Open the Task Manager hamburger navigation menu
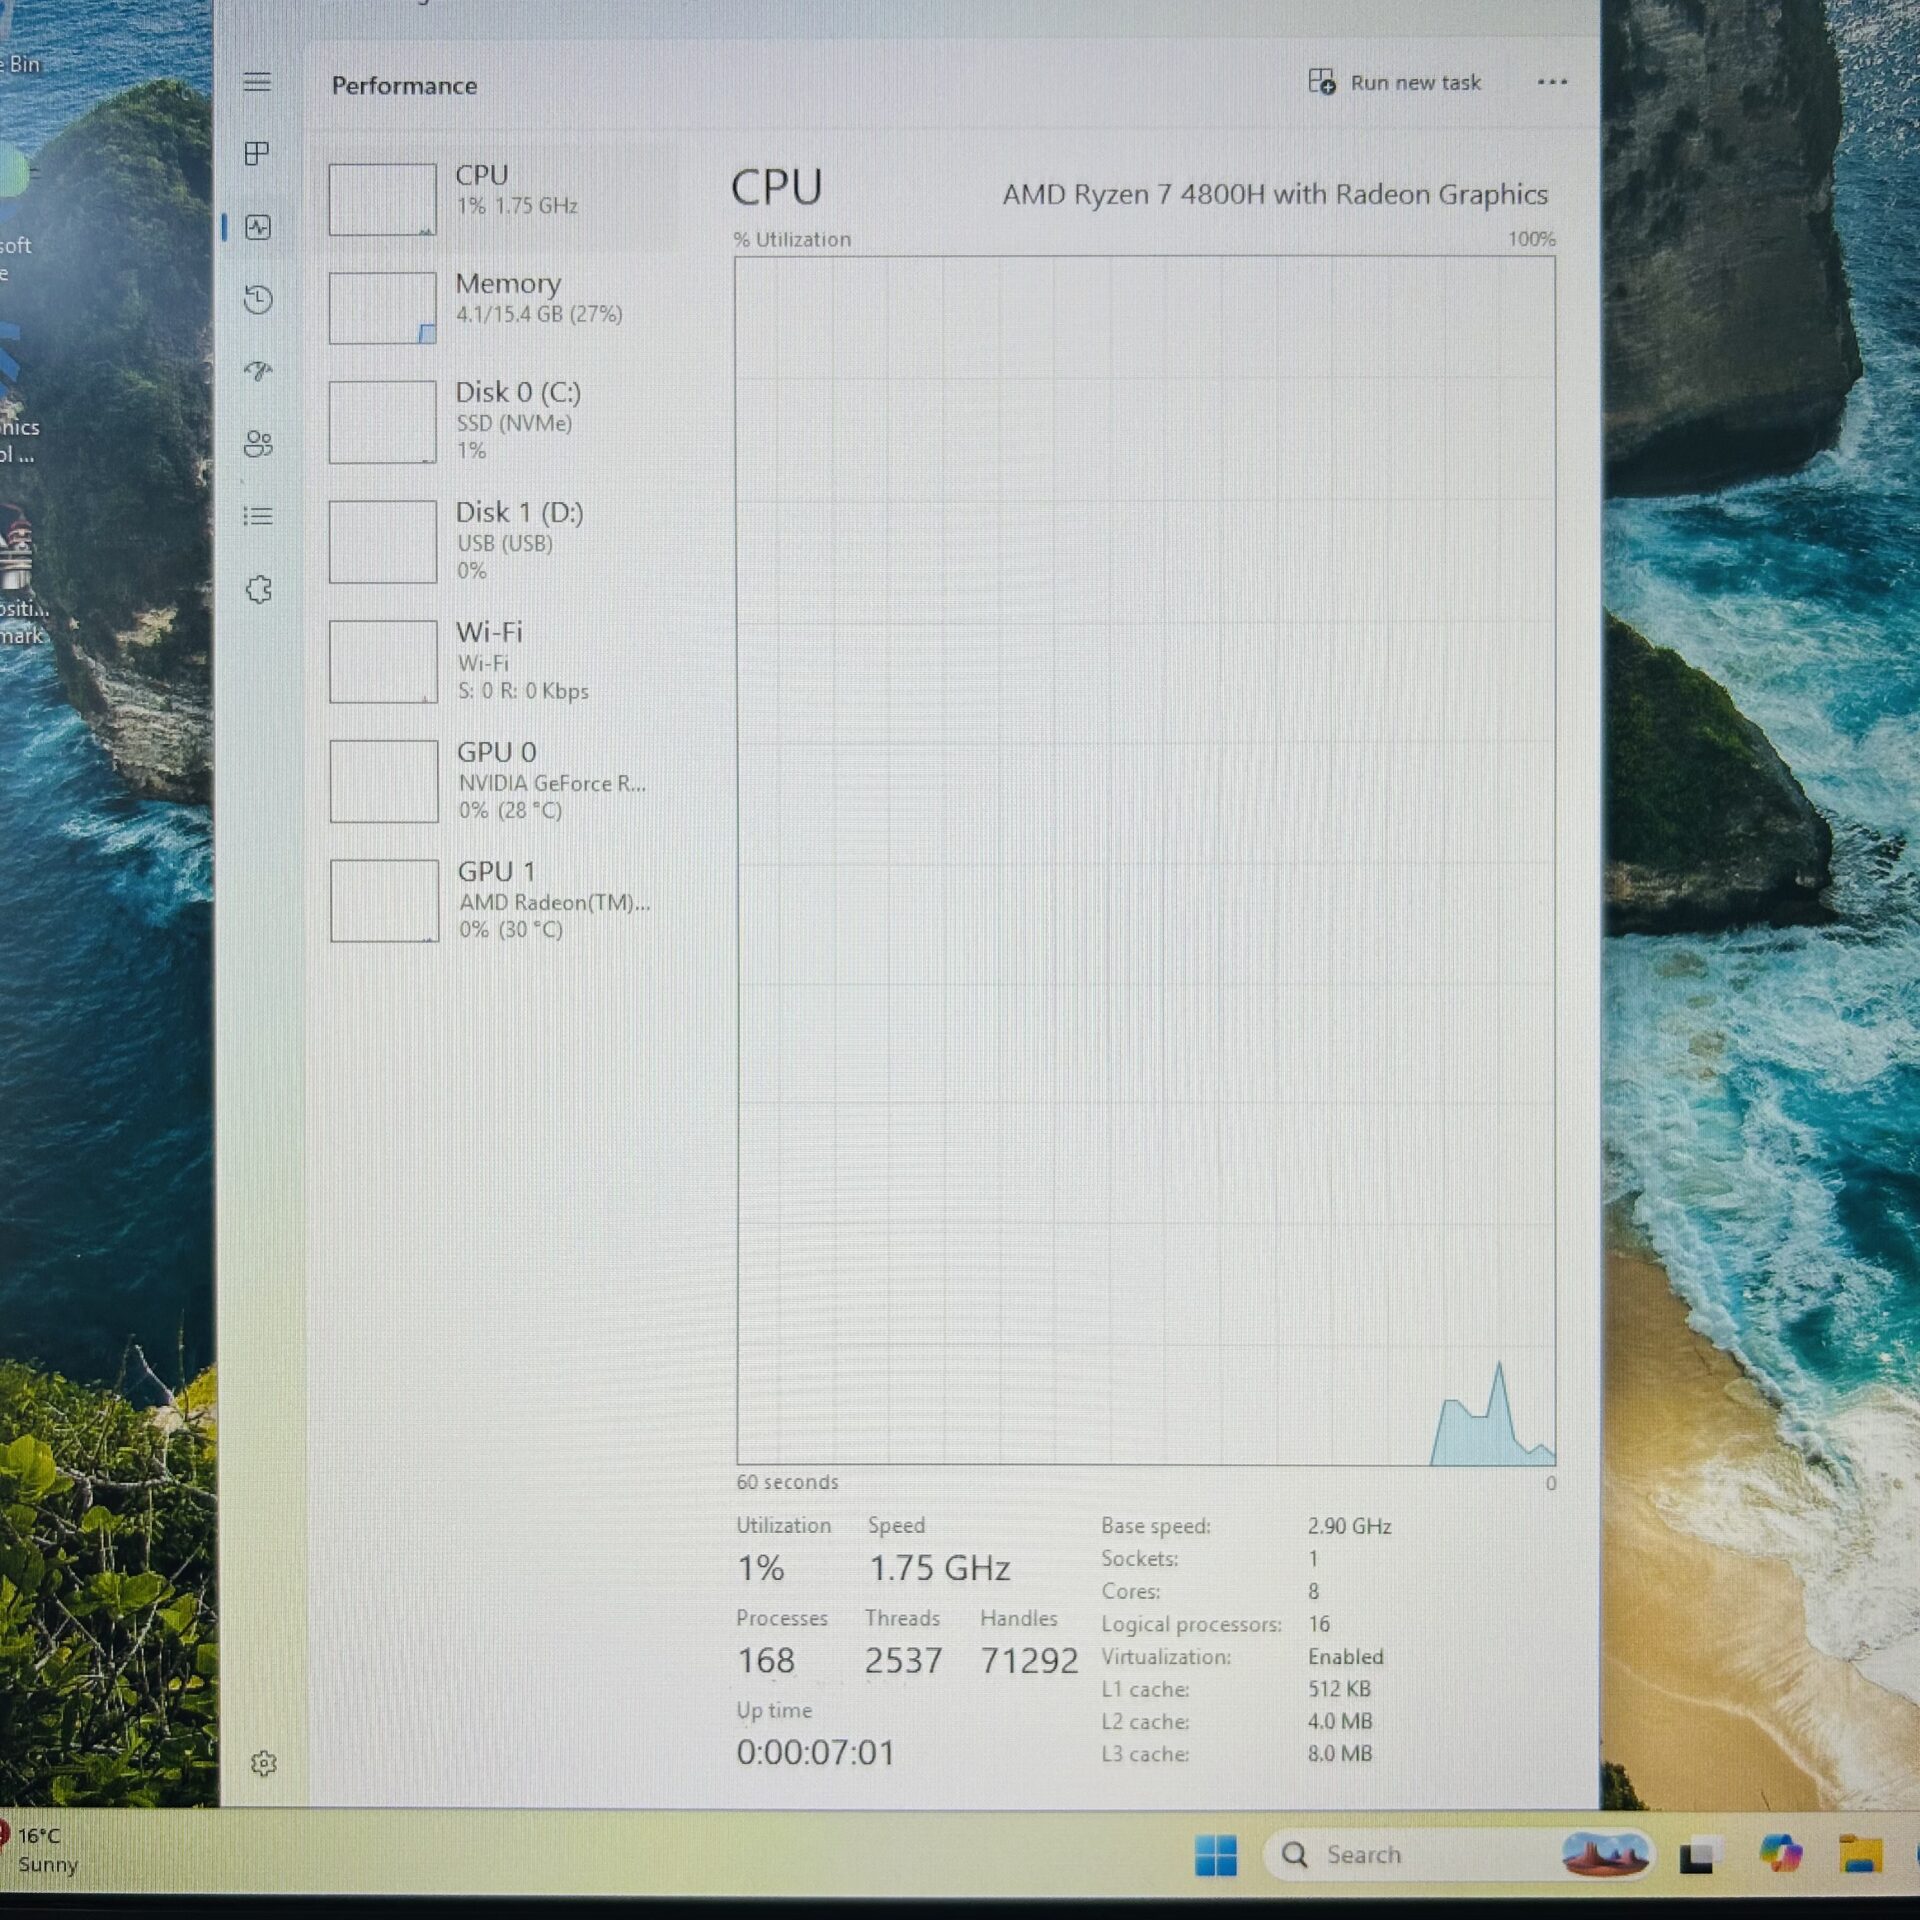1920x1920 pixels. click(x=257, y=82)
